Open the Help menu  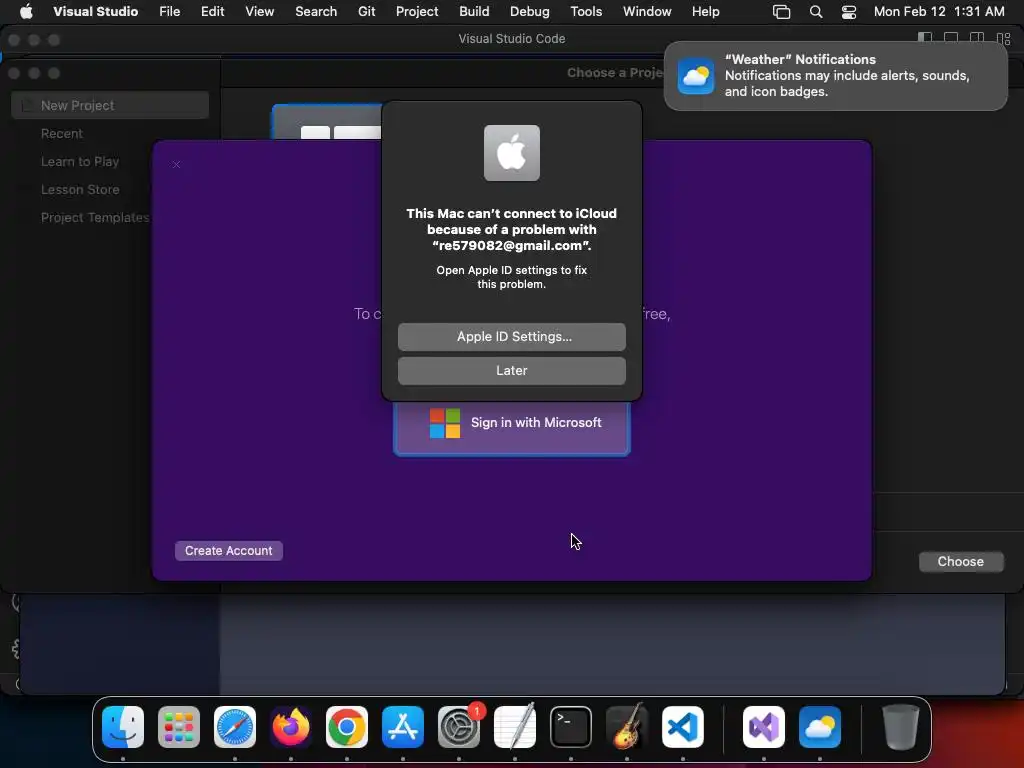(x=705, y=11)
